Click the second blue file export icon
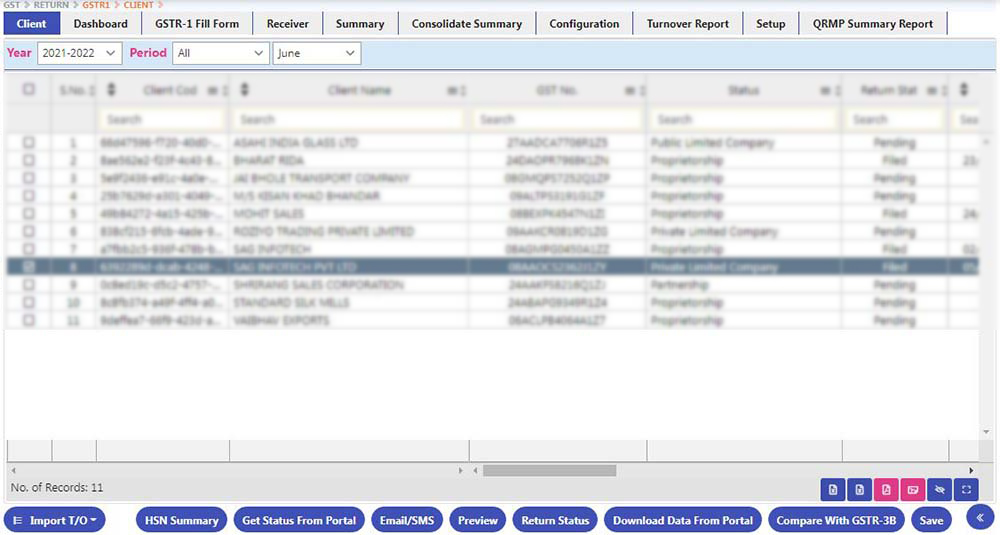Screen dimensions: 1000x535 point(858,489)
